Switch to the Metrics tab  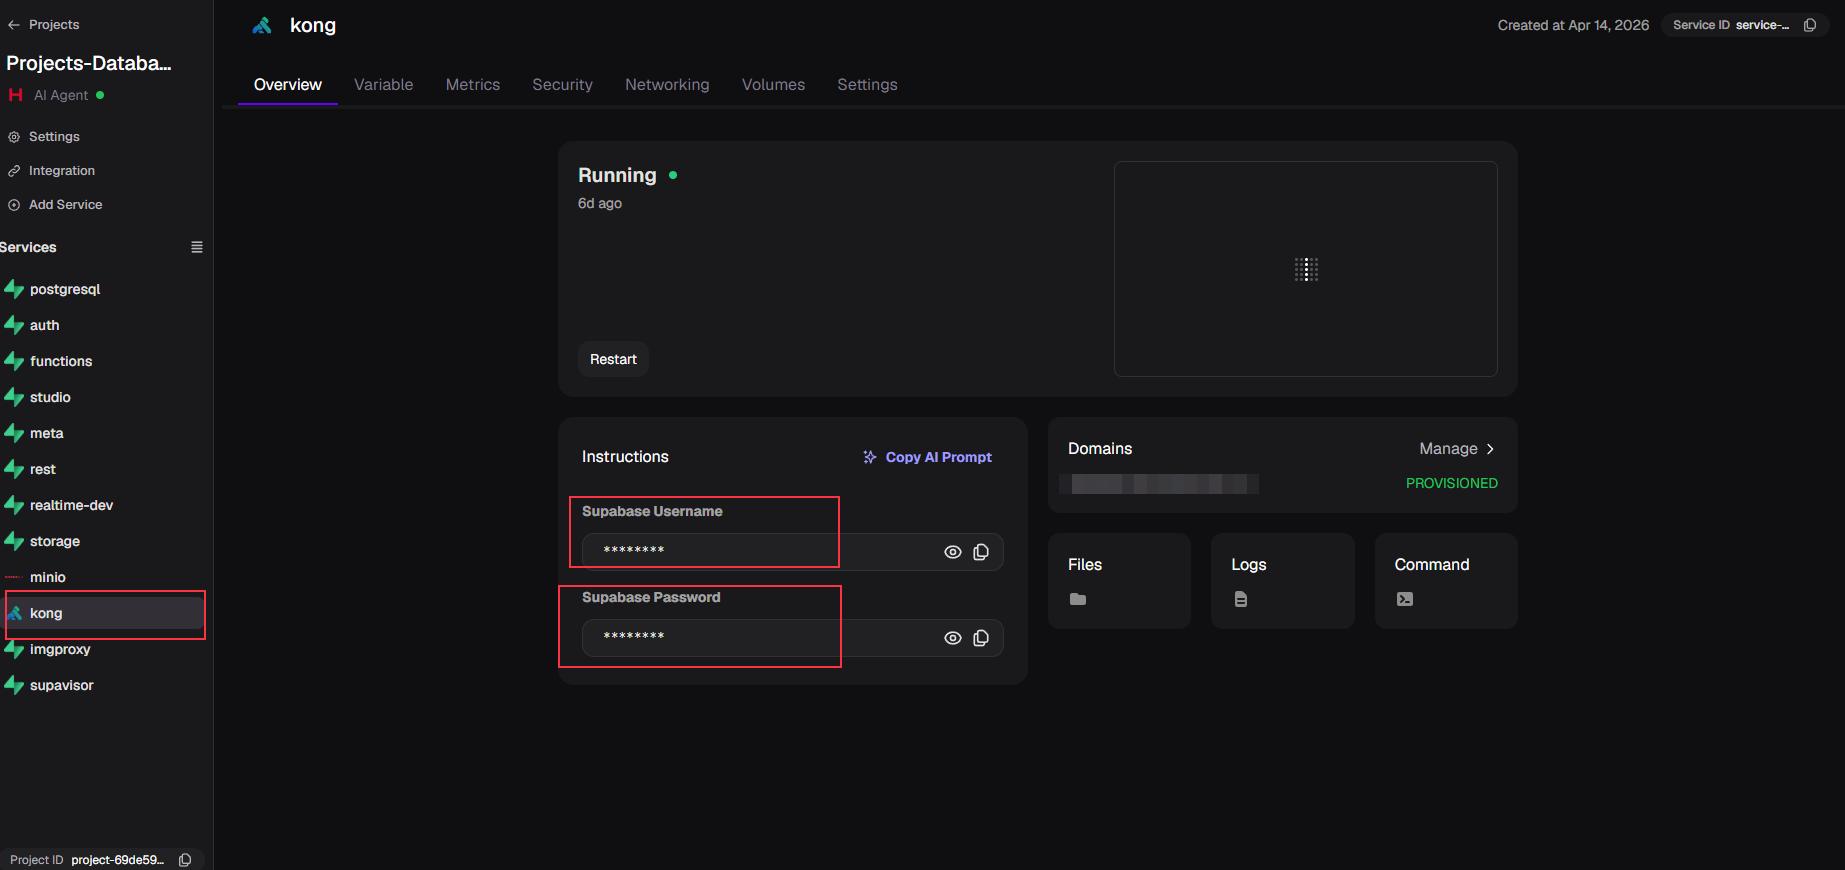tap(472, 85)
